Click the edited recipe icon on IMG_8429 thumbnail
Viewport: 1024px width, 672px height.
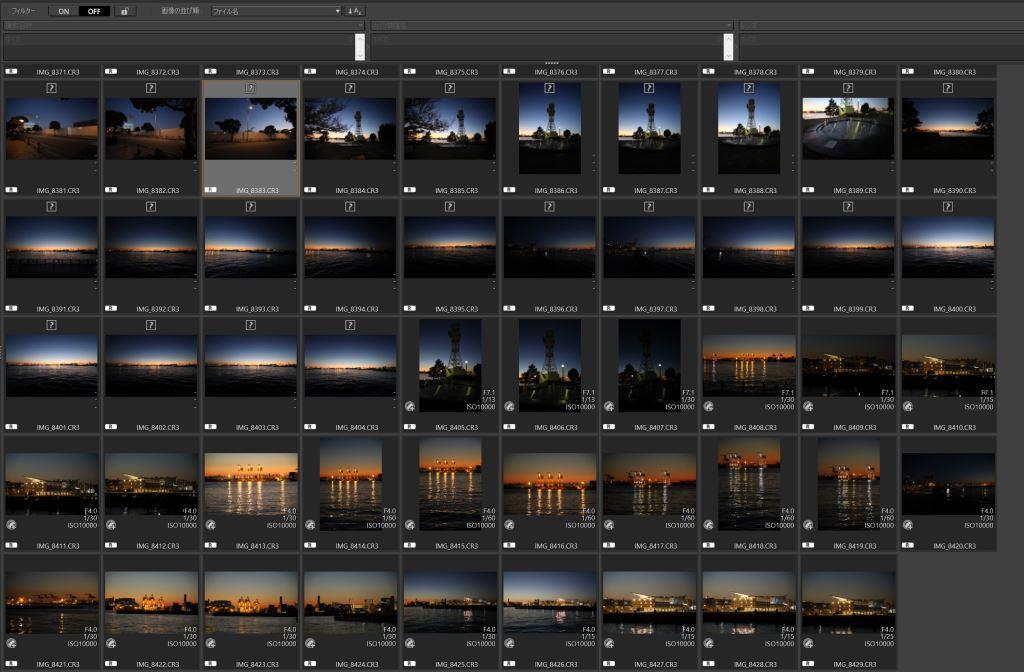coord(807,643)
